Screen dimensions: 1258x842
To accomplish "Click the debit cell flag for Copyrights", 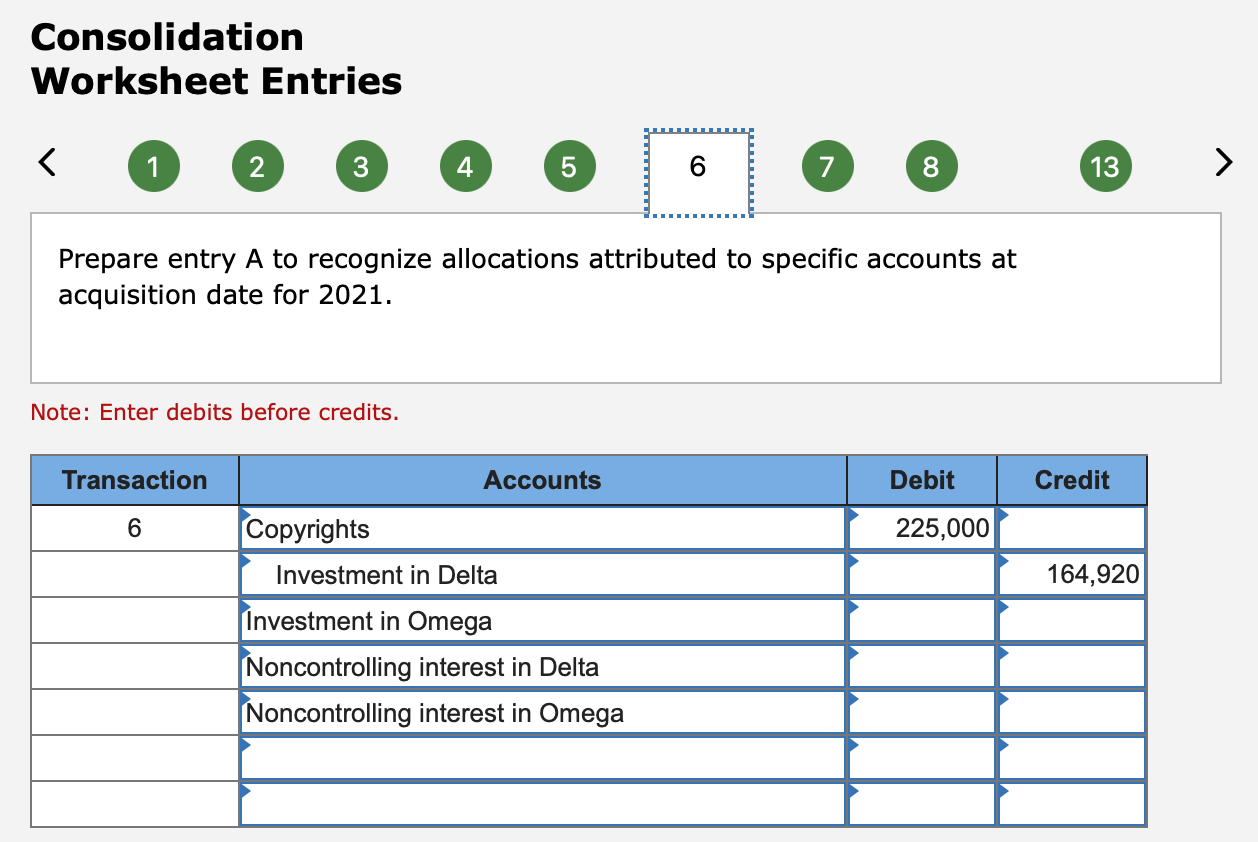I will 851,516.
